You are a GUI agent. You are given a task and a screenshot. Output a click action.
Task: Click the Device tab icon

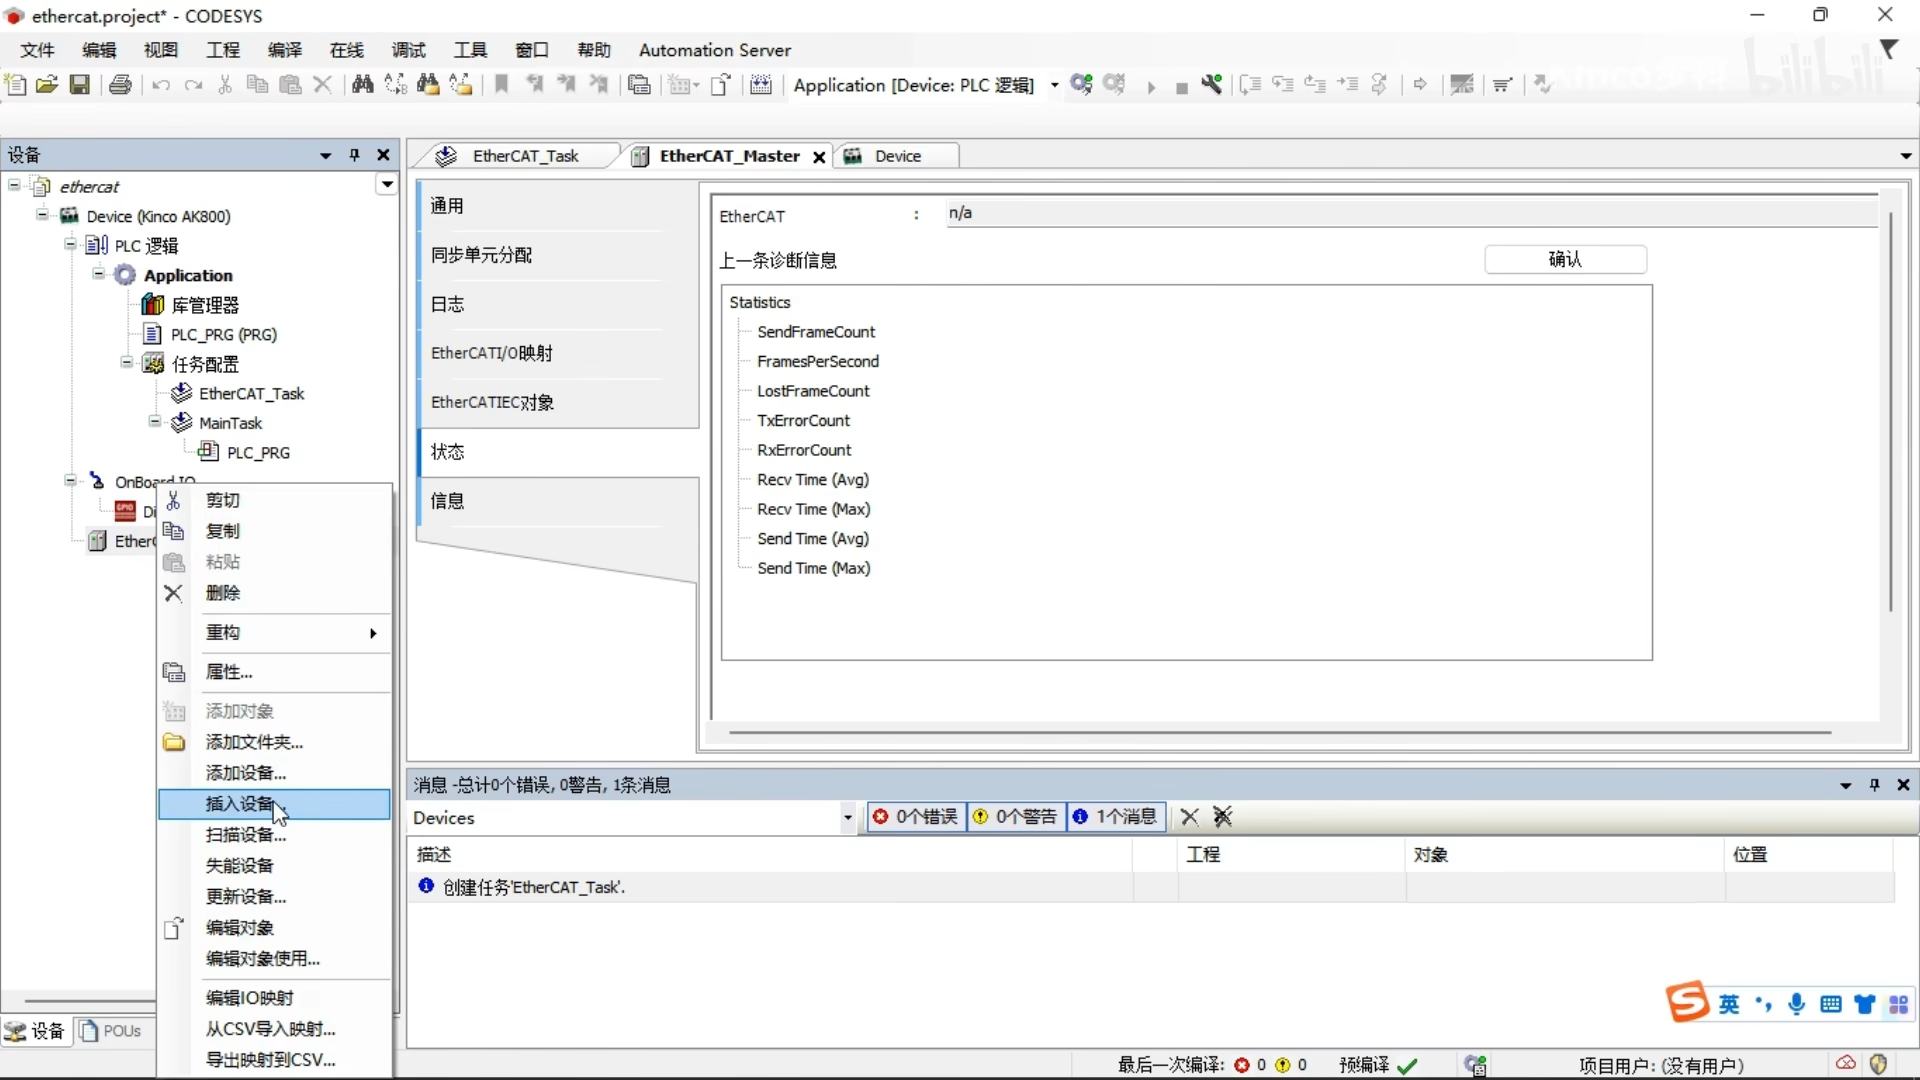(x=855, y=156)
